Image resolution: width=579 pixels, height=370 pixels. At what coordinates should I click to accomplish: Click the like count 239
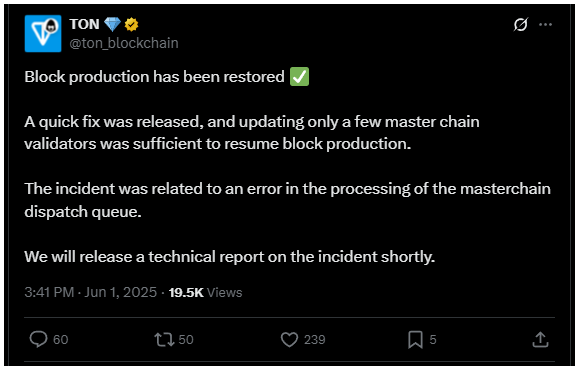pos(315,340)
